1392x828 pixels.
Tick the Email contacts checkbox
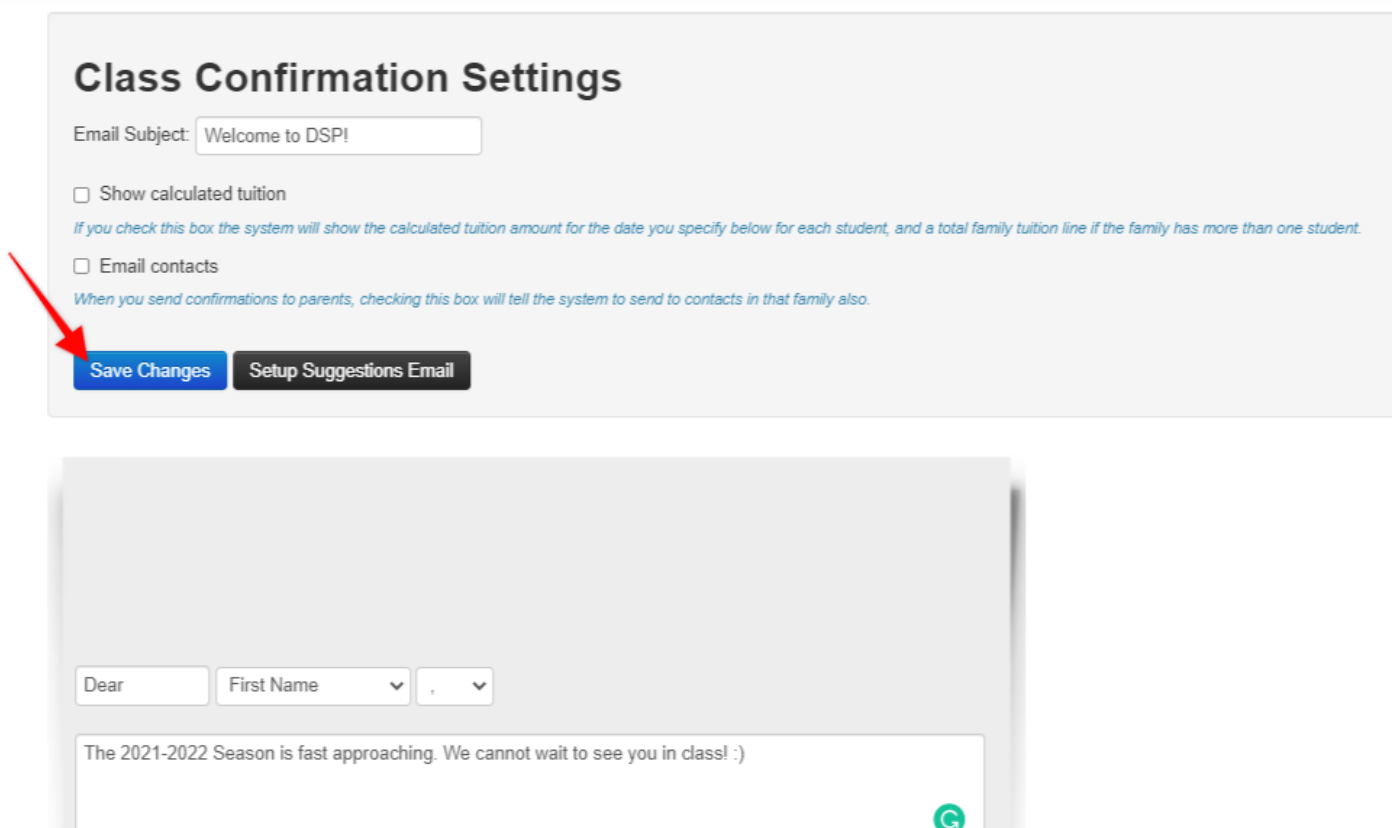82,267
